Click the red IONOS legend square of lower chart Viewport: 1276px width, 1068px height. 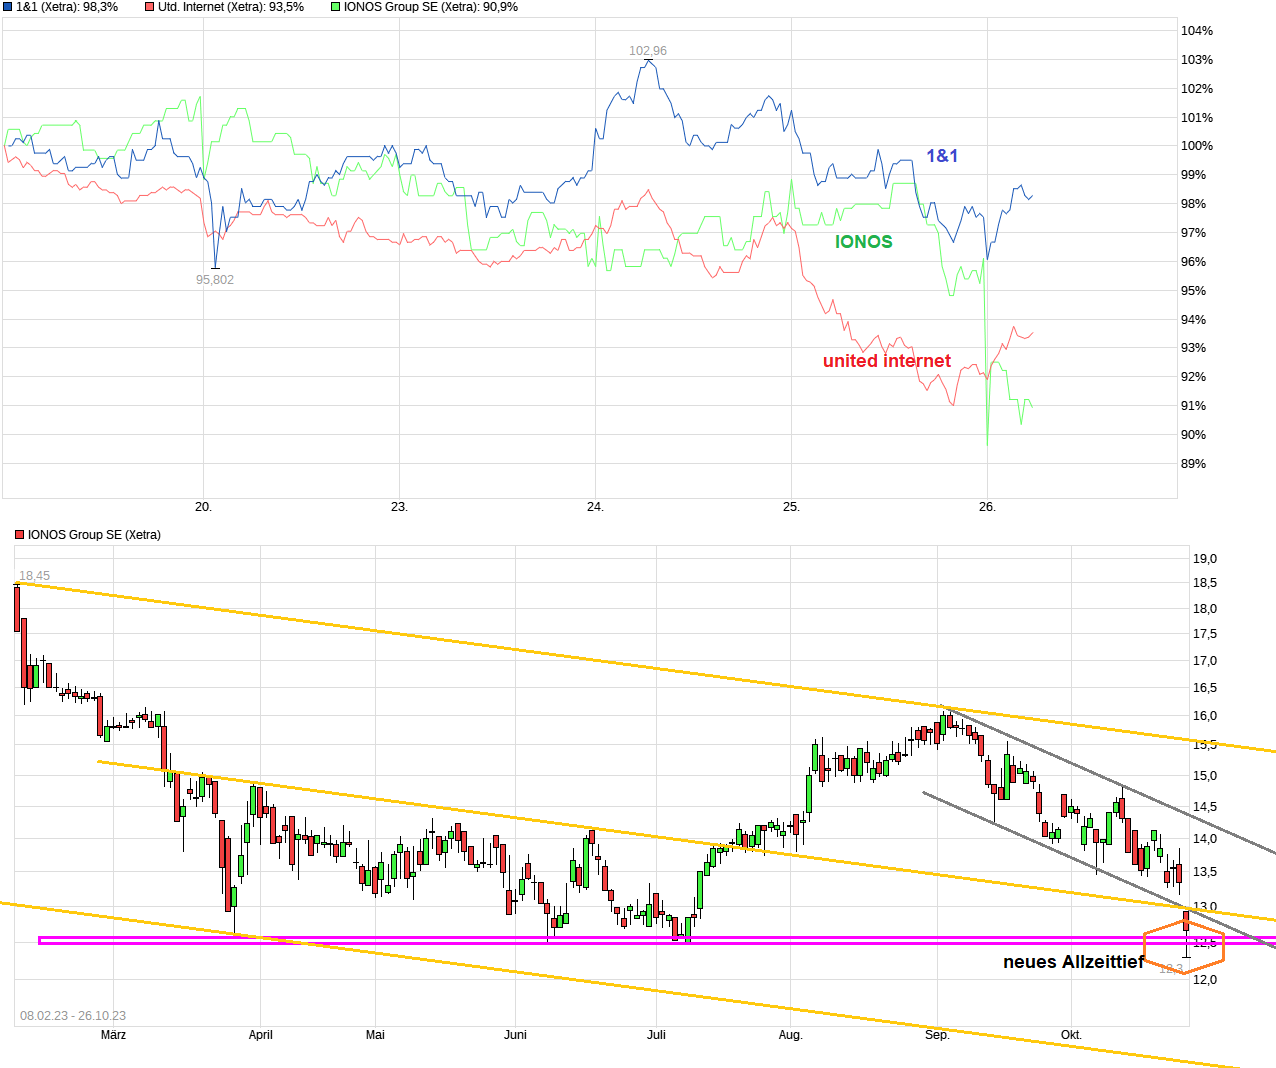pos(20,535)
